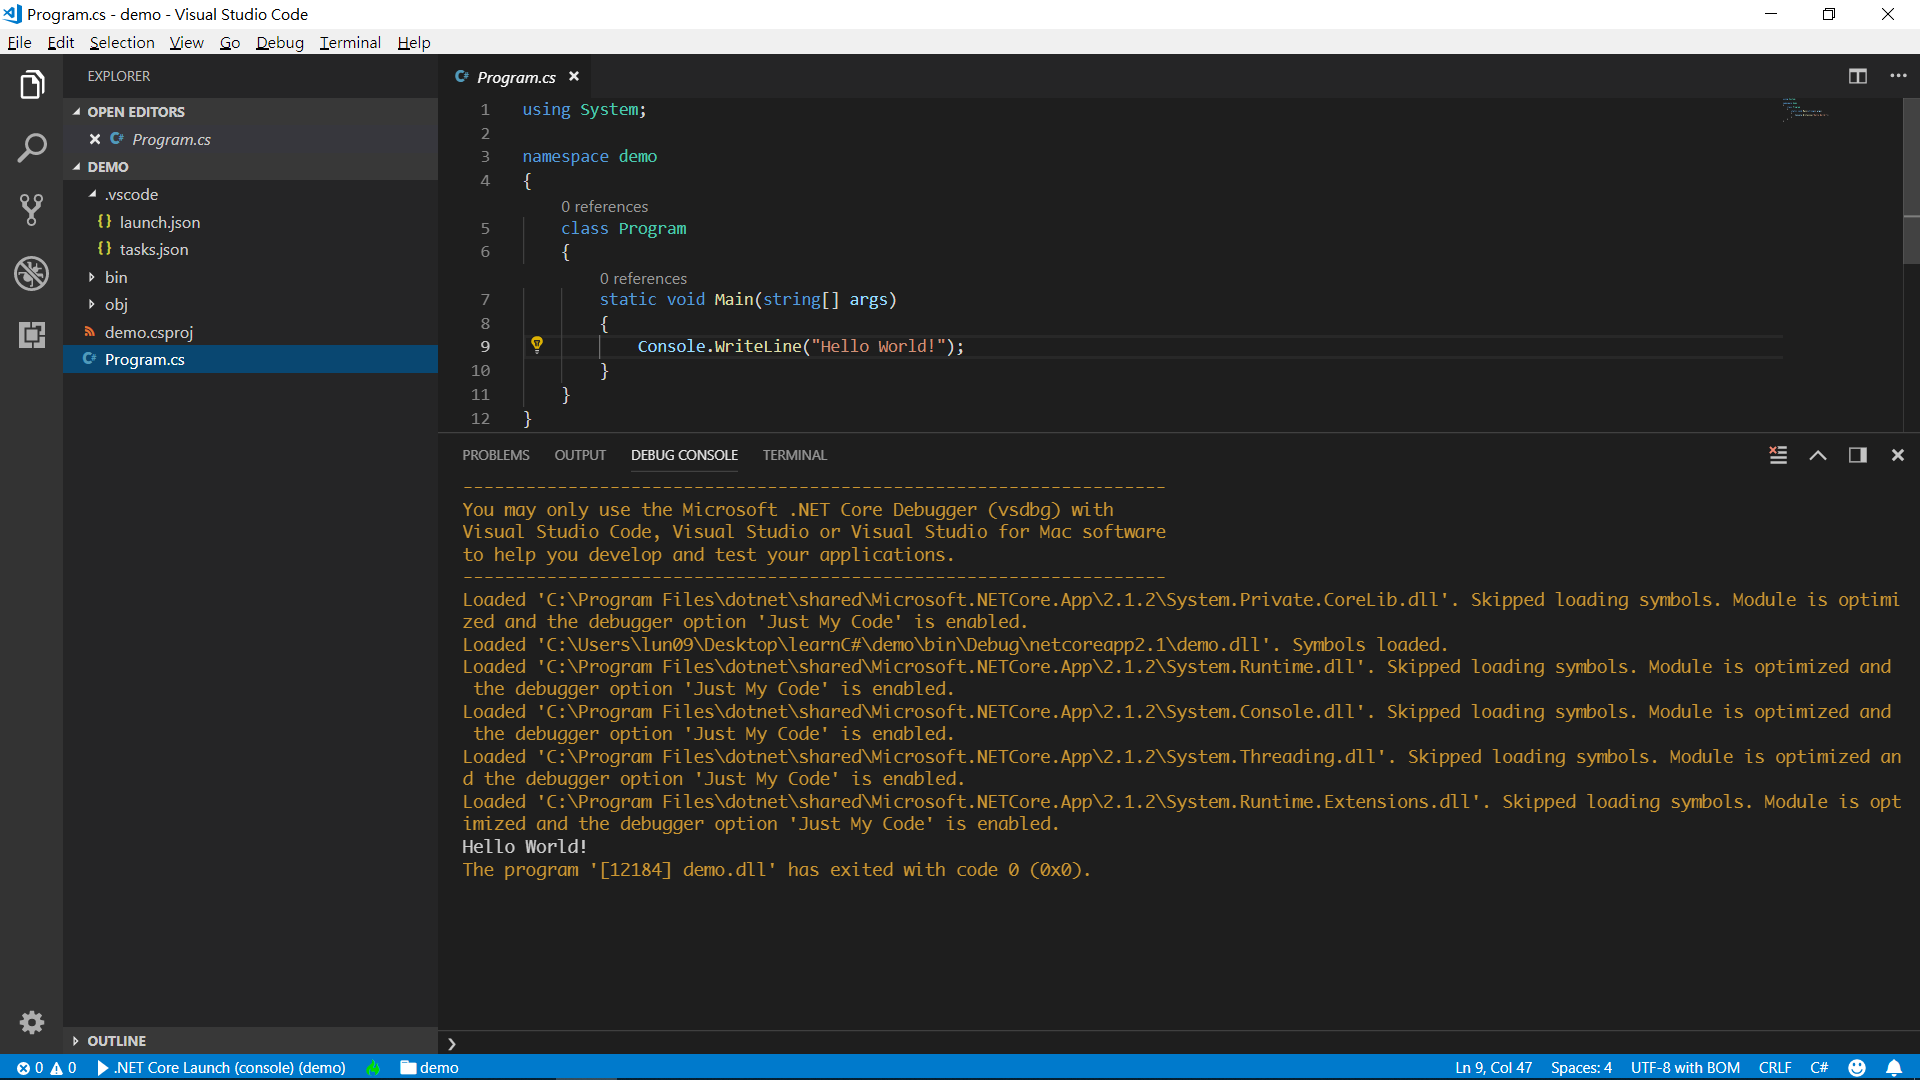Collapse the Open Editors section
This screenshot has width=1920, height=1080.
135,112
